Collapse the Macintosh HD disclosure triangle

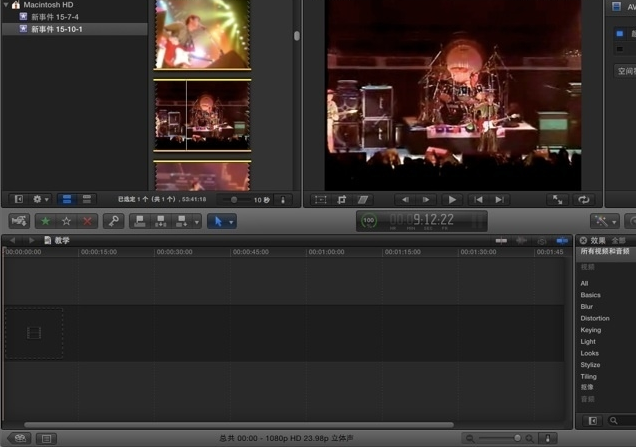pyautogui.click(x=5, y=5)
